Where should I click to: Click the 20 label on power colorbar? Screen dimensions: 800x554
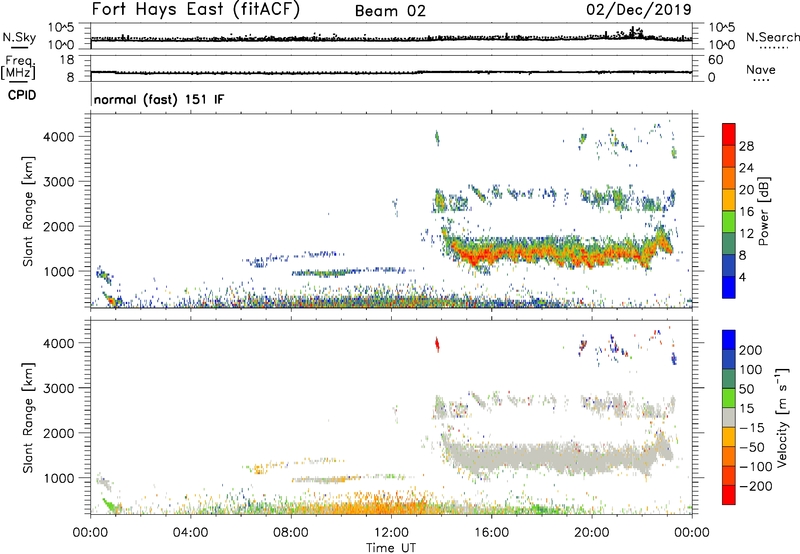(746, 190)
